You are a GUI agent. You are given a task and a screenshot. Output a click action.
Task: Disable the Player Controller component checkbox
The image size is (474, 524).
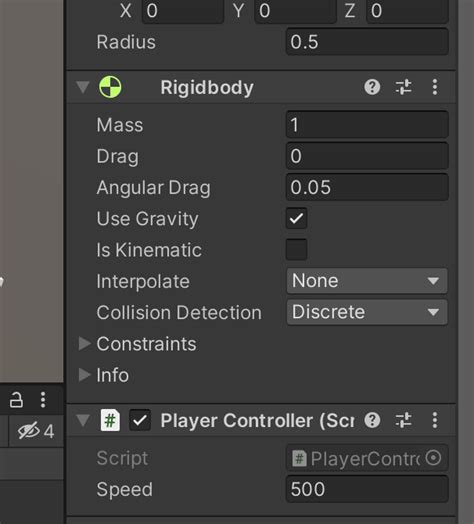140,420
